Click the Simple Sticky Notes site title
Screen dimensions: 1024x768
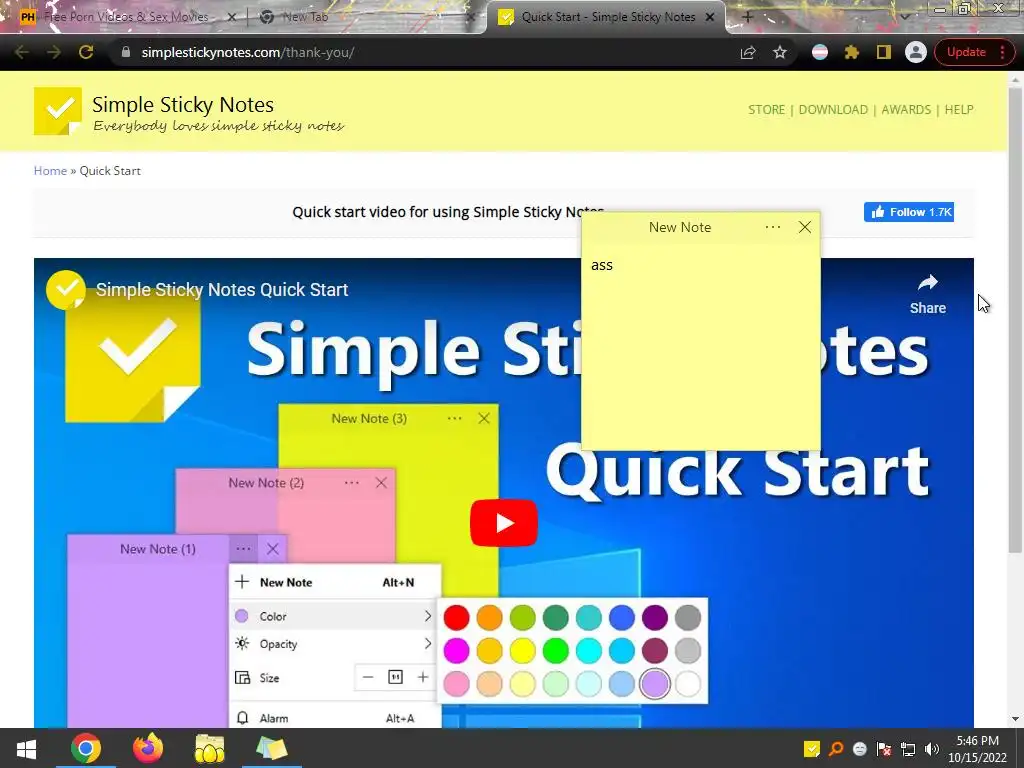tap(183, 104)
